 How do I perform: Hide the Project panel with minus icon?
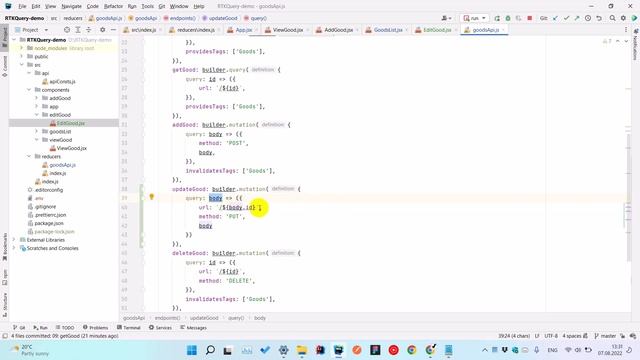pos(113,30)
